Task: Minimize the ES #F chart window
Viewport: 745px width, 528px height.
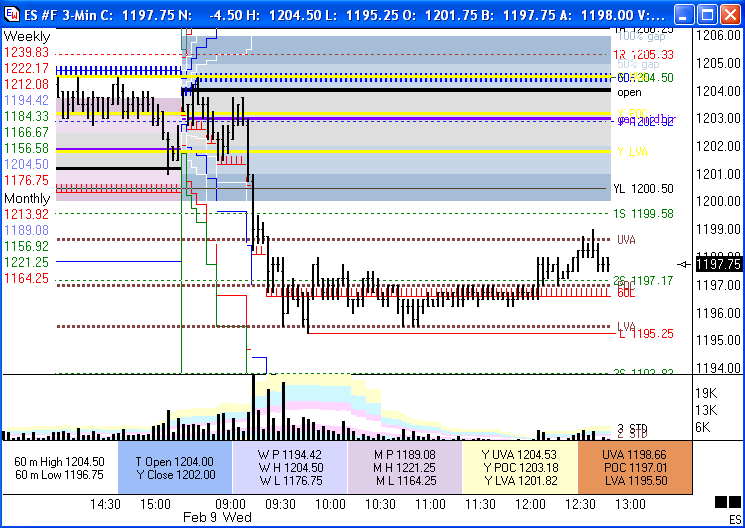Action: point(683,15)
